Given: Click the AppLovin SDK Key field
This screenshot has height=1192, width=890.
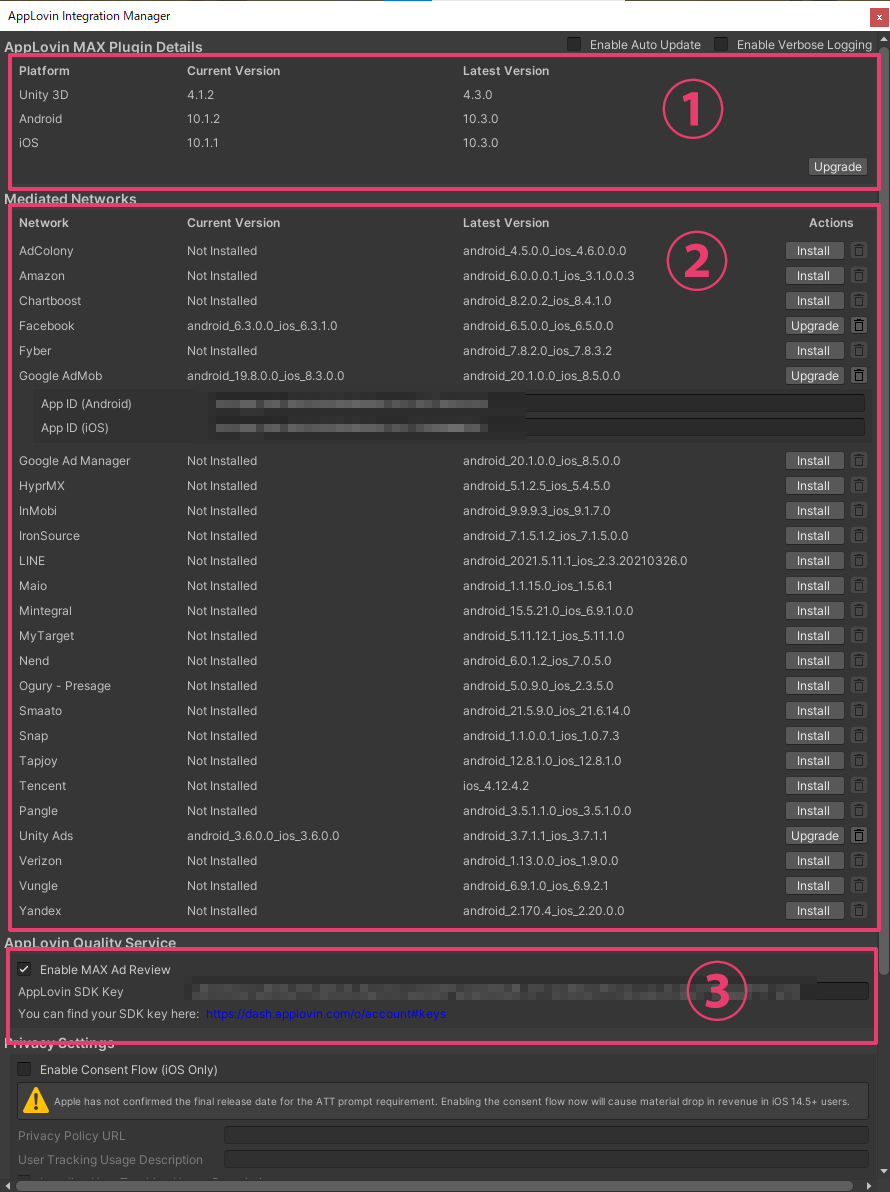Looking at the screenshot, I should coord(526,991).
